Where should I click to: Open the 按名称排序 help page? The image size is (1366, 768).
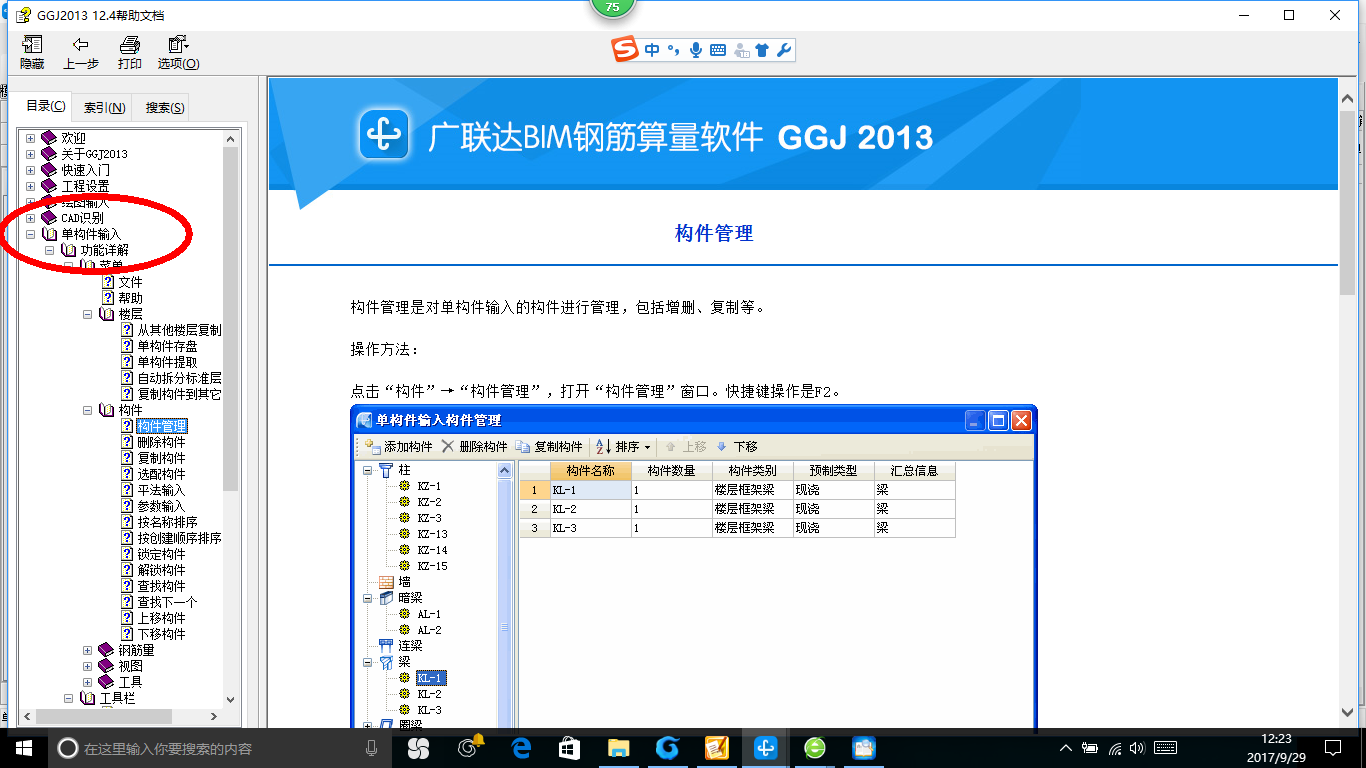[167, 522]
